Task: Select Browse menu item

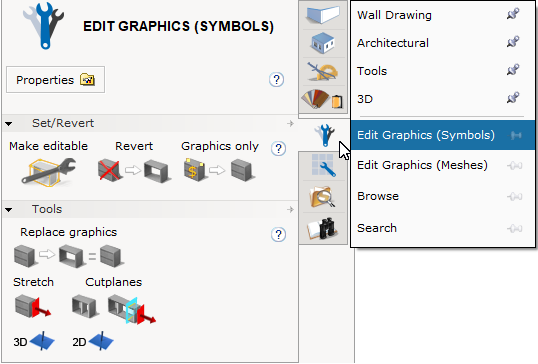Action: pyautogui.click(x=443, y=196)
